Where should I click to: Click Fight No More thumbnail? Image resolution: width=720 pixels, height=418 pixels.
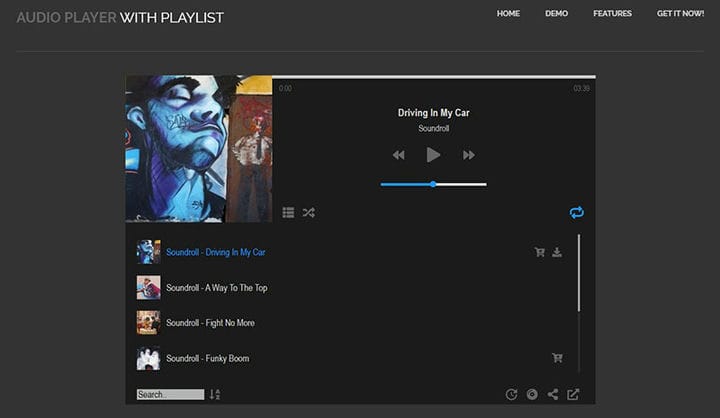148,322
